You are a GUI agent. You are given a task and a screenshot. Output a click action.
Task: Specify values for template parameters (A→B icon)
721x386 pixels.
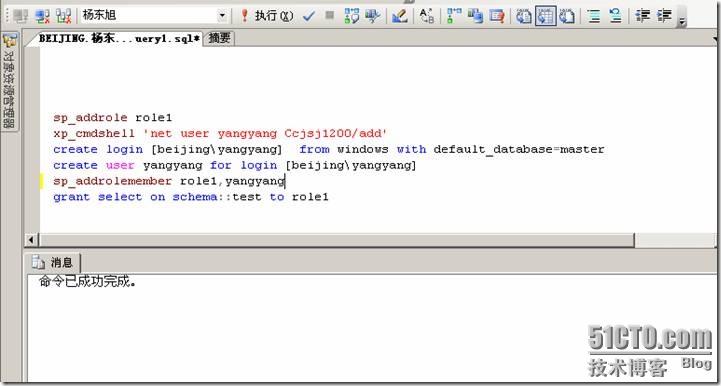[427, 16]
